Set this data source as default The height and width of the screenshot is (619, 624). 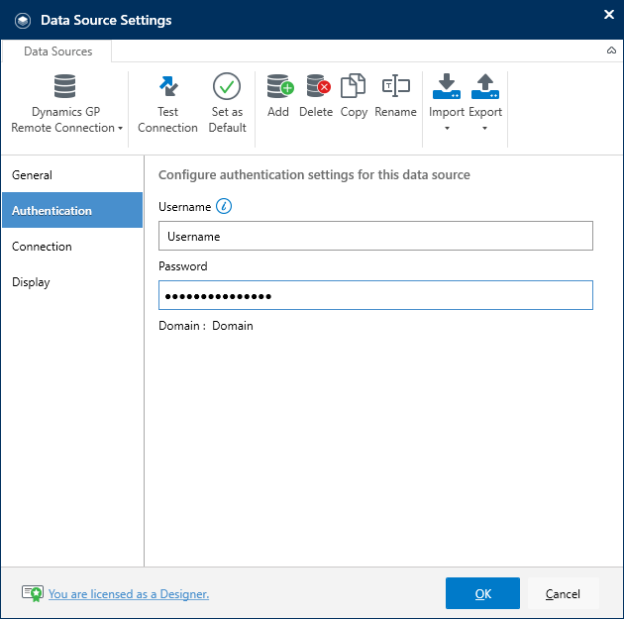click(227, 104)
